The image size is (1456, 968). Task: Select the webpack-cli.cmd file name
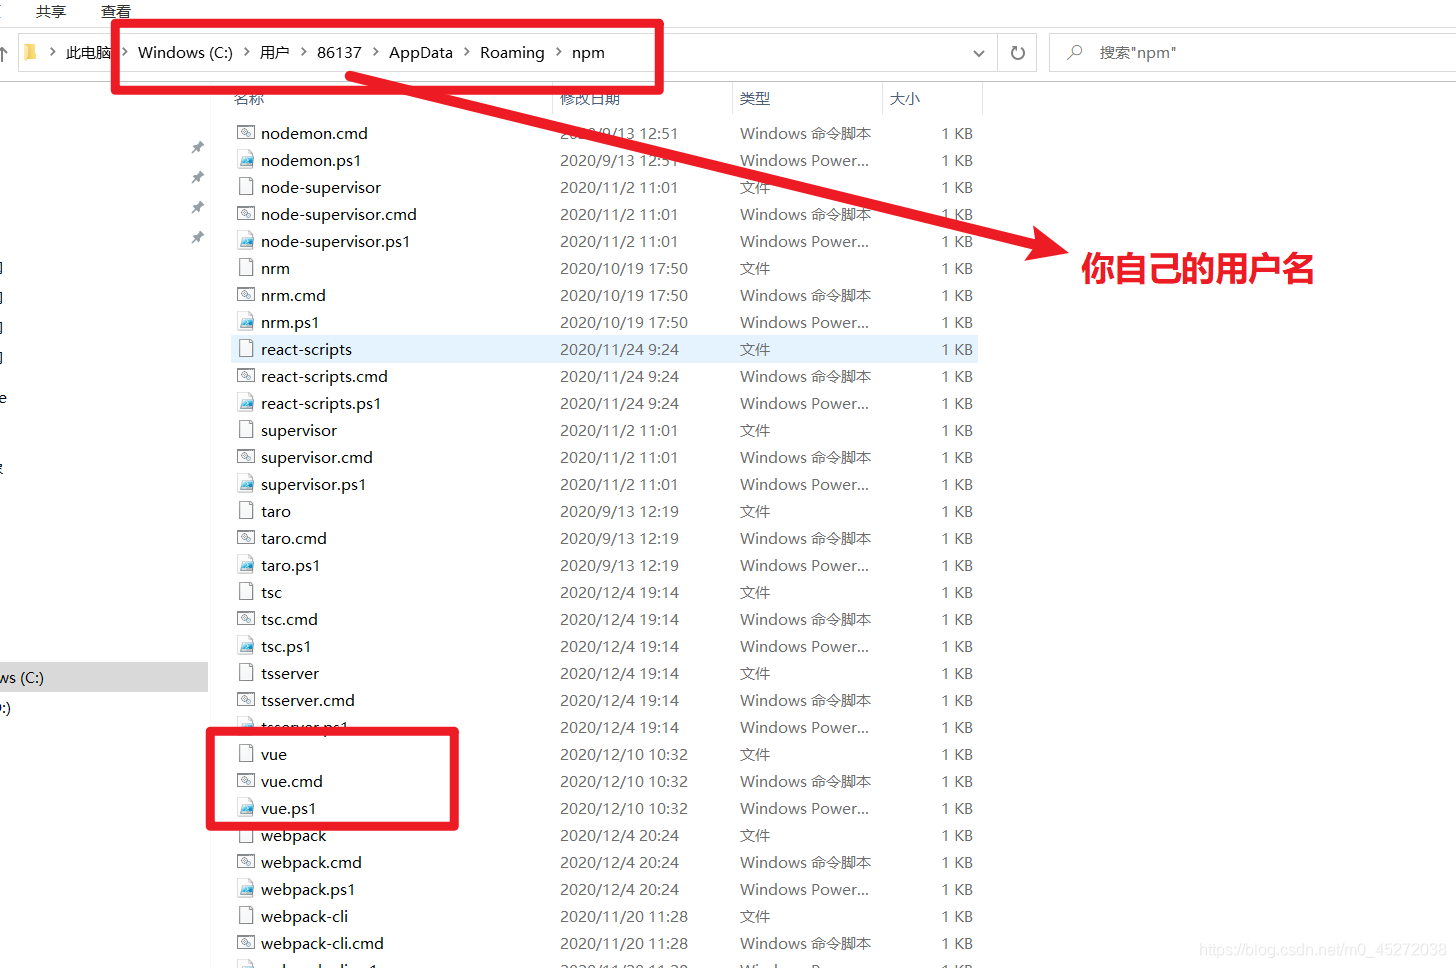click(x=322, y=943)
